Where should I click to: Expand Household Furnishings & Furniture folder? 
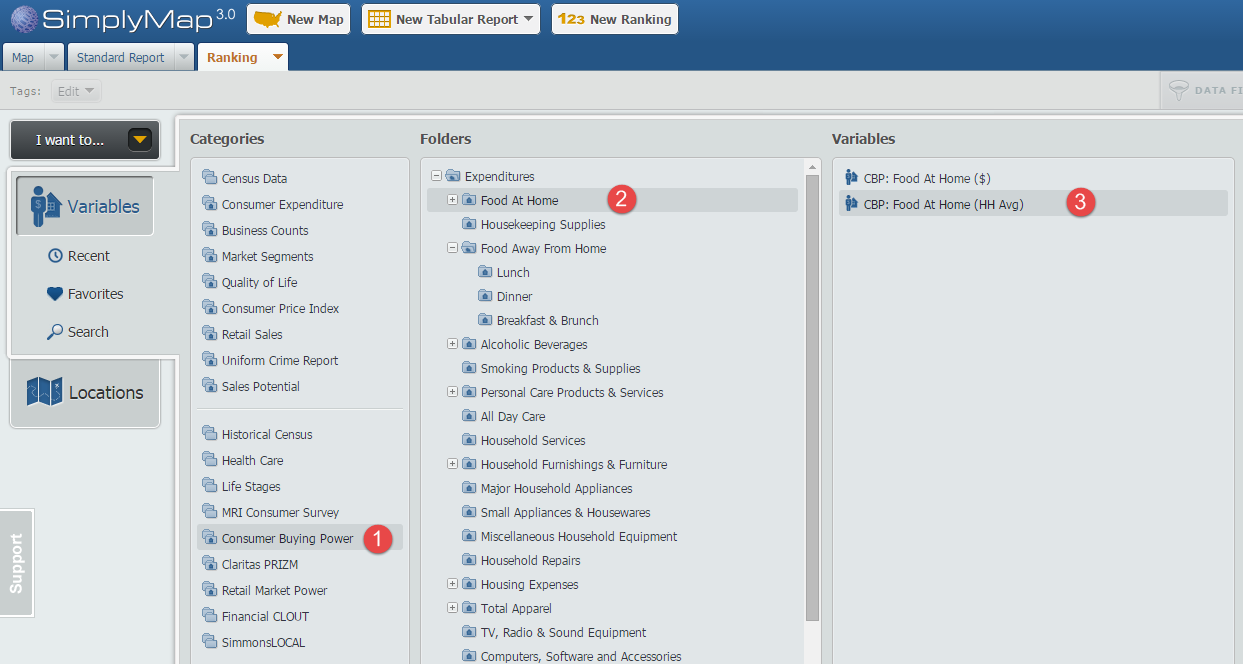coord(452,464)
